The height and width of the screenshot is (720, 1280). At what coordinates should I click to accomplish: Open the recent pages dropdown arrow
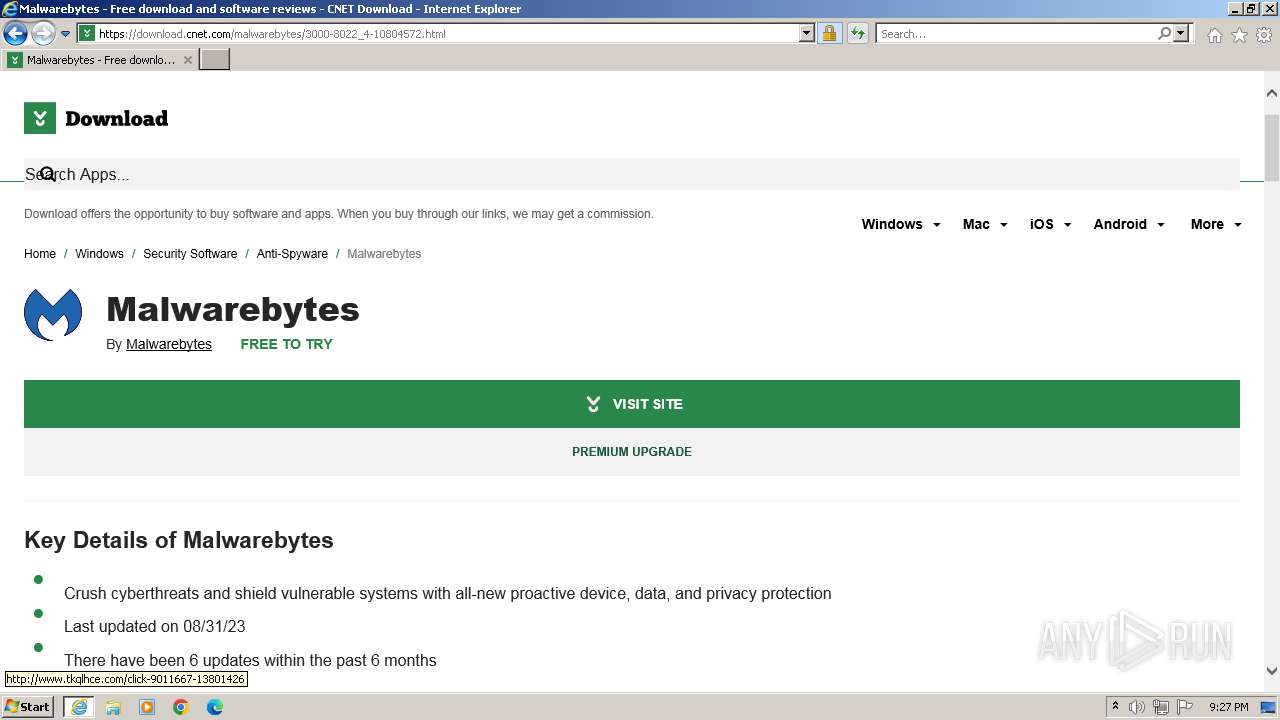[66, 34]
